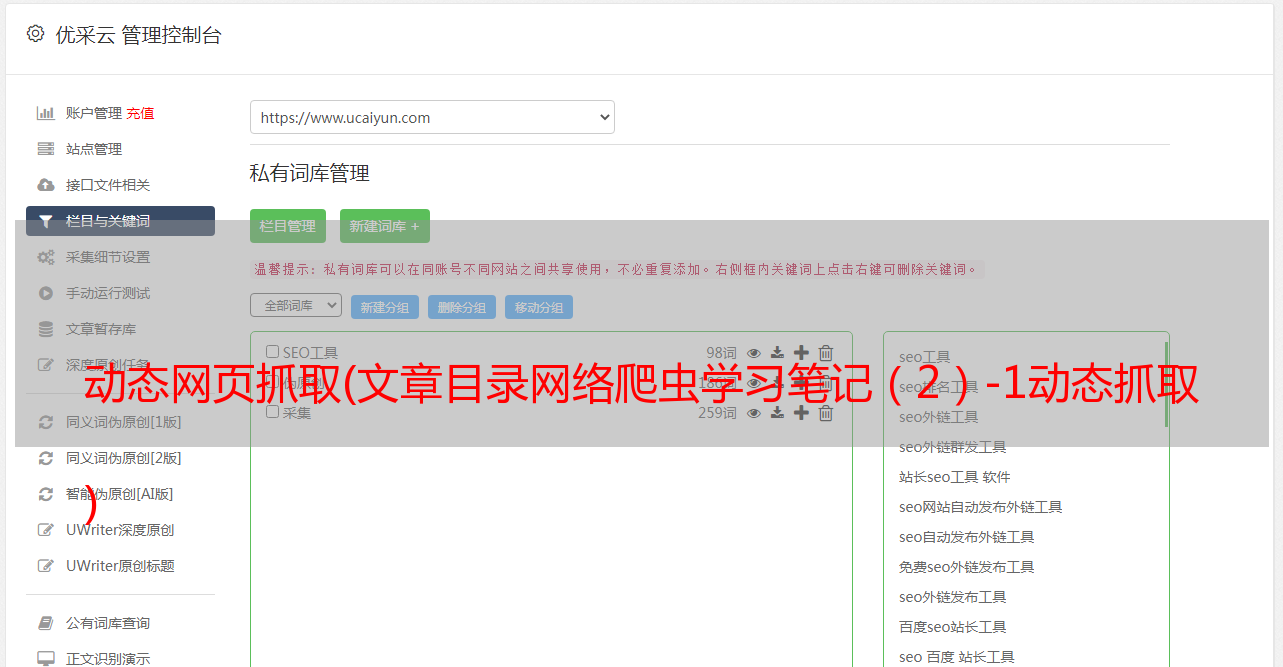1283x667 pixels.
Task: Open the https://www.ucaiyun.com site dropdown
Action: point(432,117)
